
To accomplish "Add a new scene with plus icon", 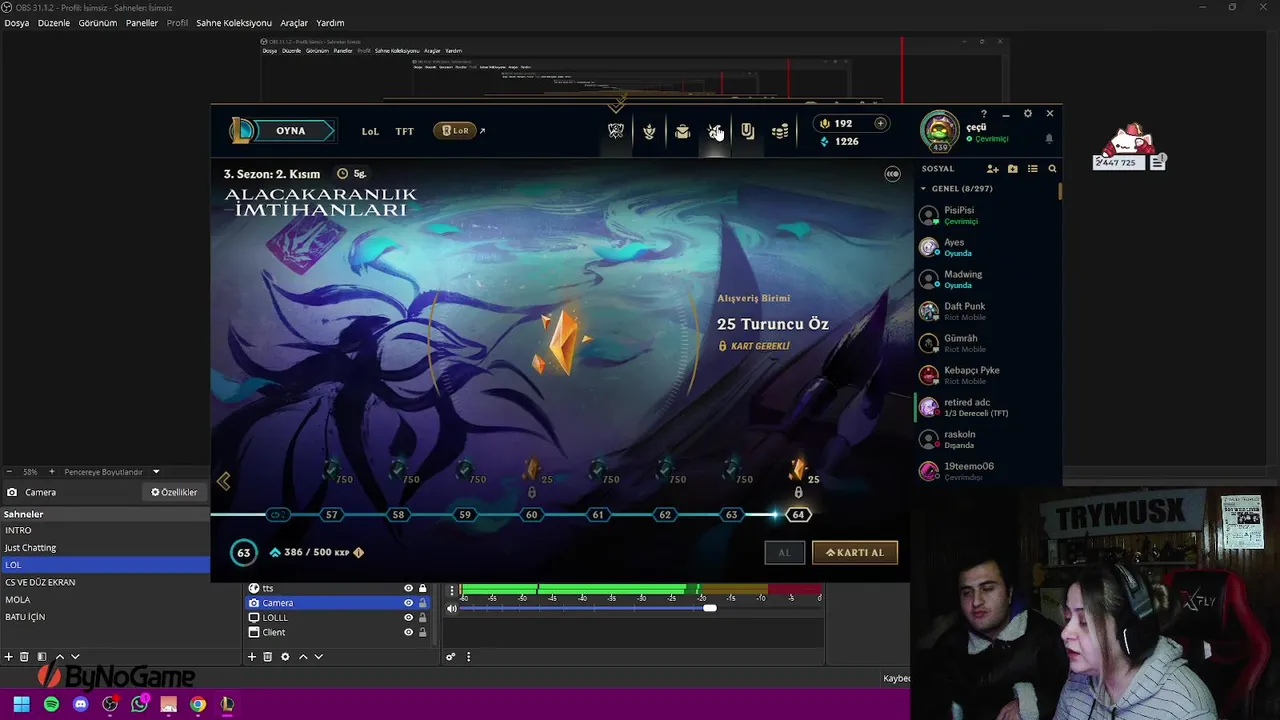I will tap(9, 657).
